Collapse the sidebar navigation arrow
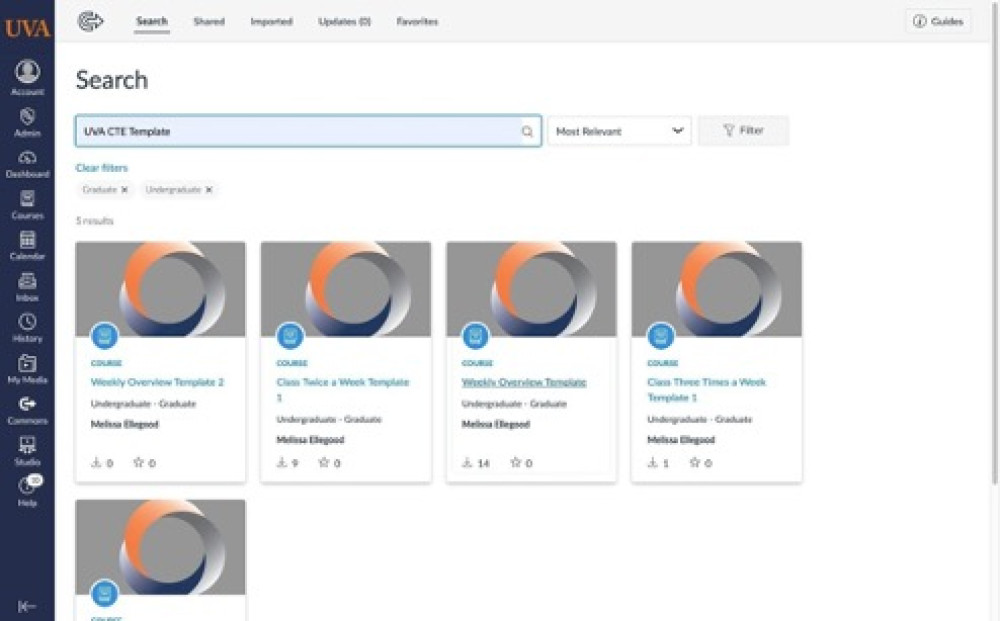The image size is (1000, 621). point(27,606)
